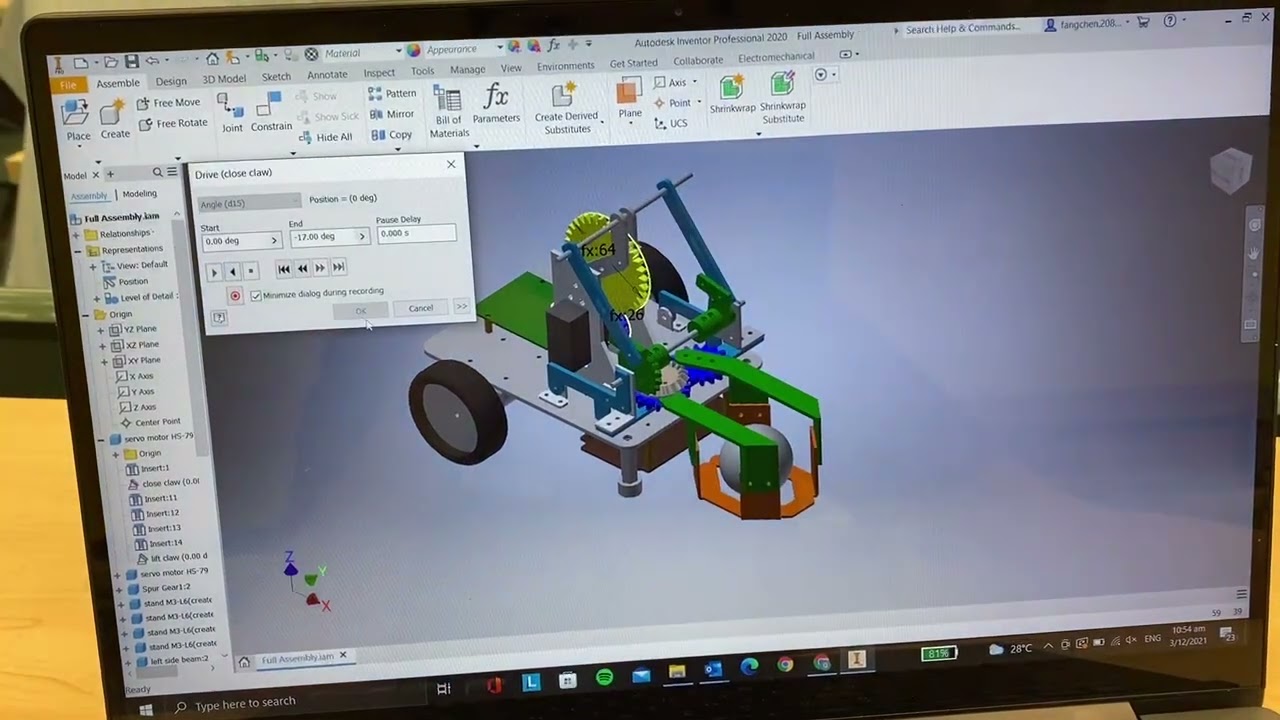Select the close claw constraint in browser
The width and height of the screenshot is (1280, 720).
[x=165, y=483]
